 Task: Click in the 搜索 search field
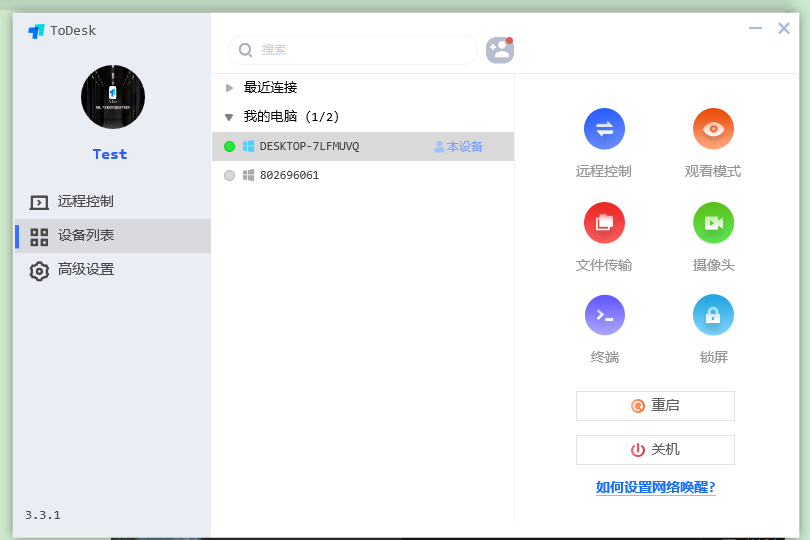[353, 50]
